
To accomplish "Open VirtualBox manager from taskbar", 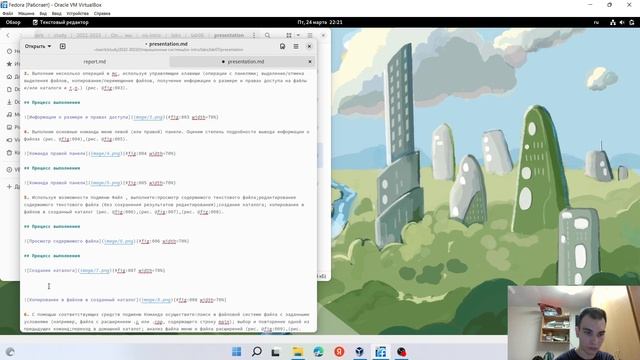I will (360, 351).
